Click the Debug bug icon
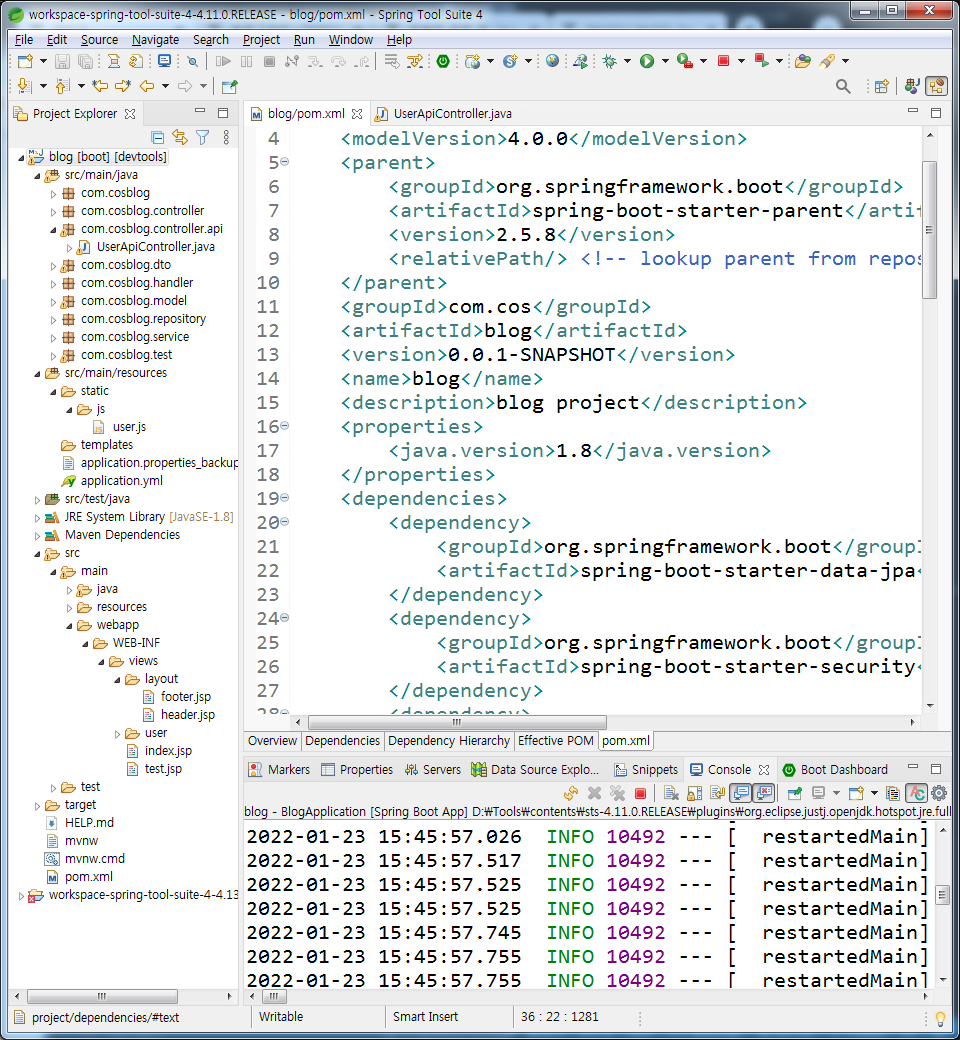960x1040 pixels. [x=609, y=62]
